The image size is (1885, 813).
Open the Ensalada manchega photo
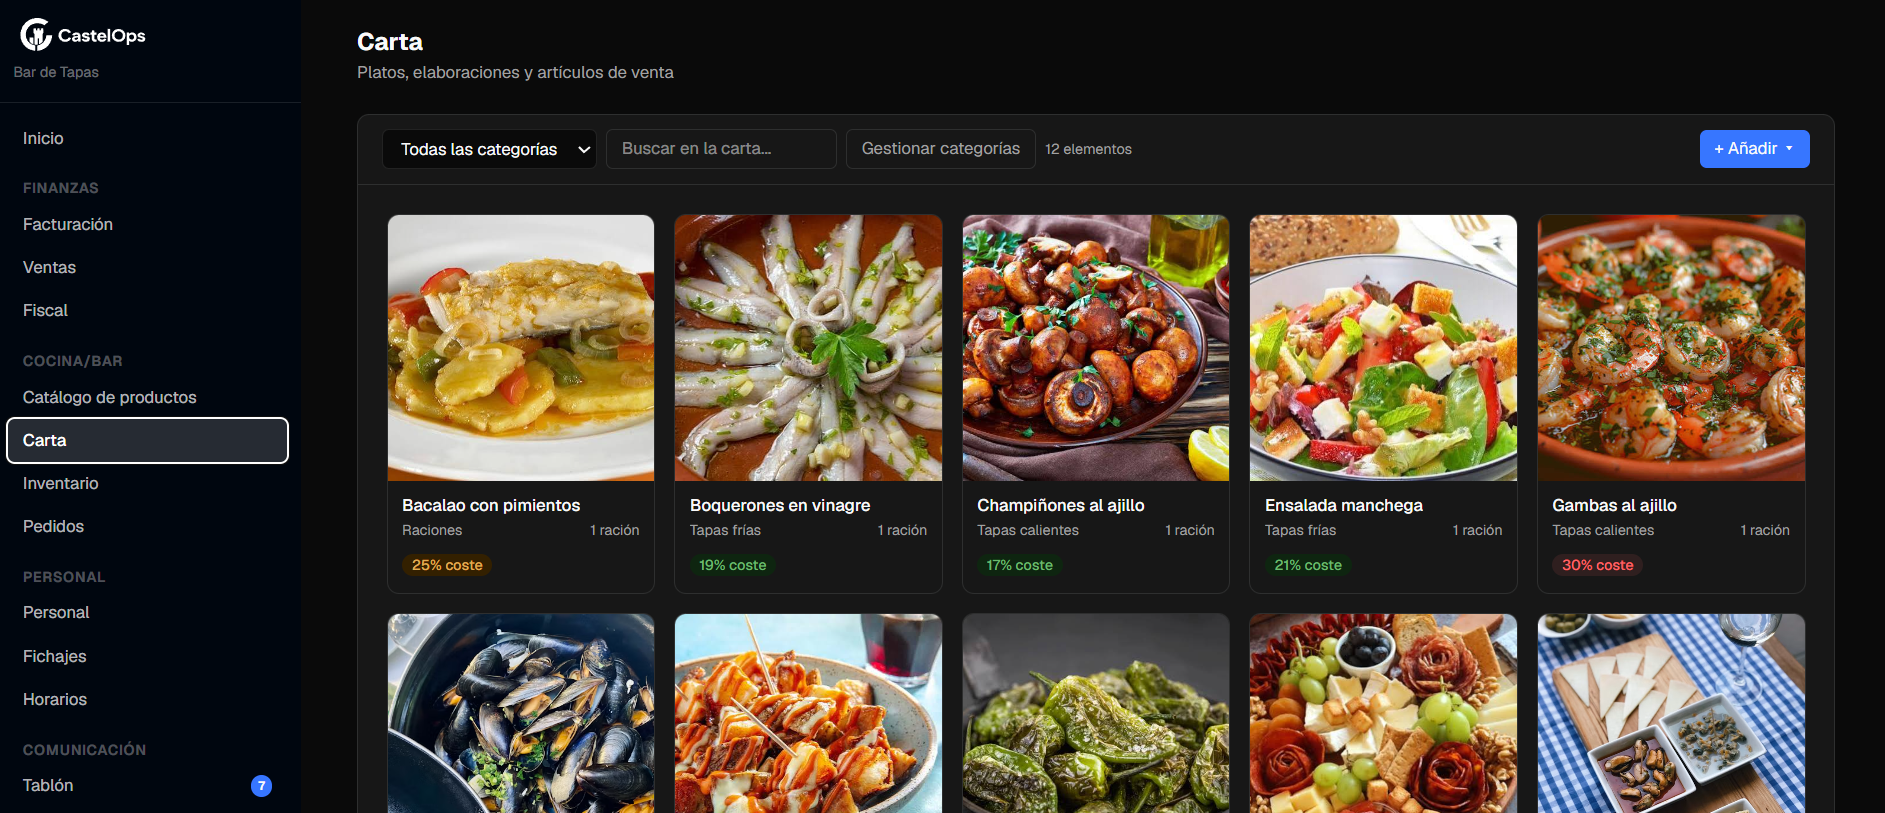(1383, 348)
